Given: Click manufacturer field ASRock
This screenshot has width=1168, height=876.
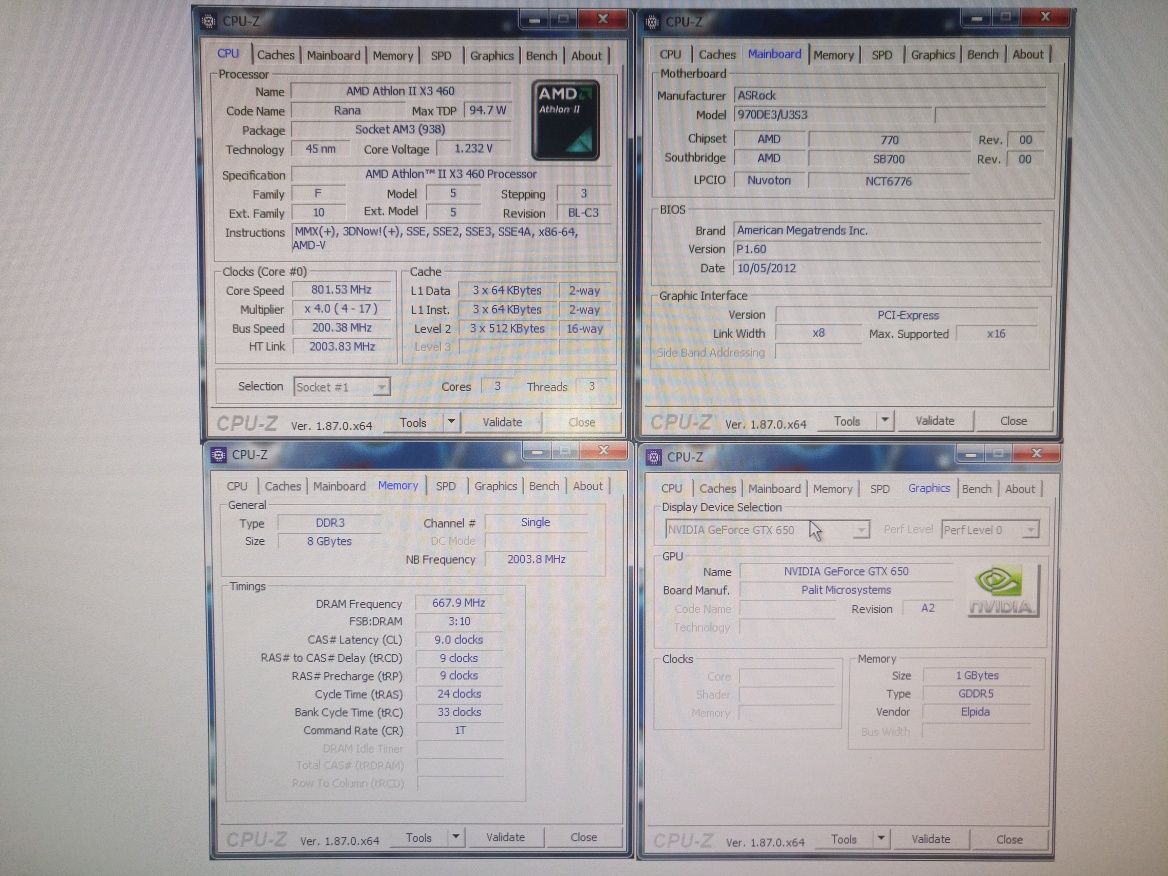Looking at the screenshot, I should (890, 95).
